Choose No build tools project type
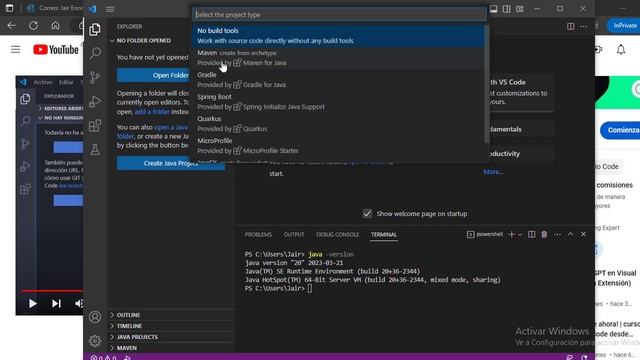 pos(338,36)
